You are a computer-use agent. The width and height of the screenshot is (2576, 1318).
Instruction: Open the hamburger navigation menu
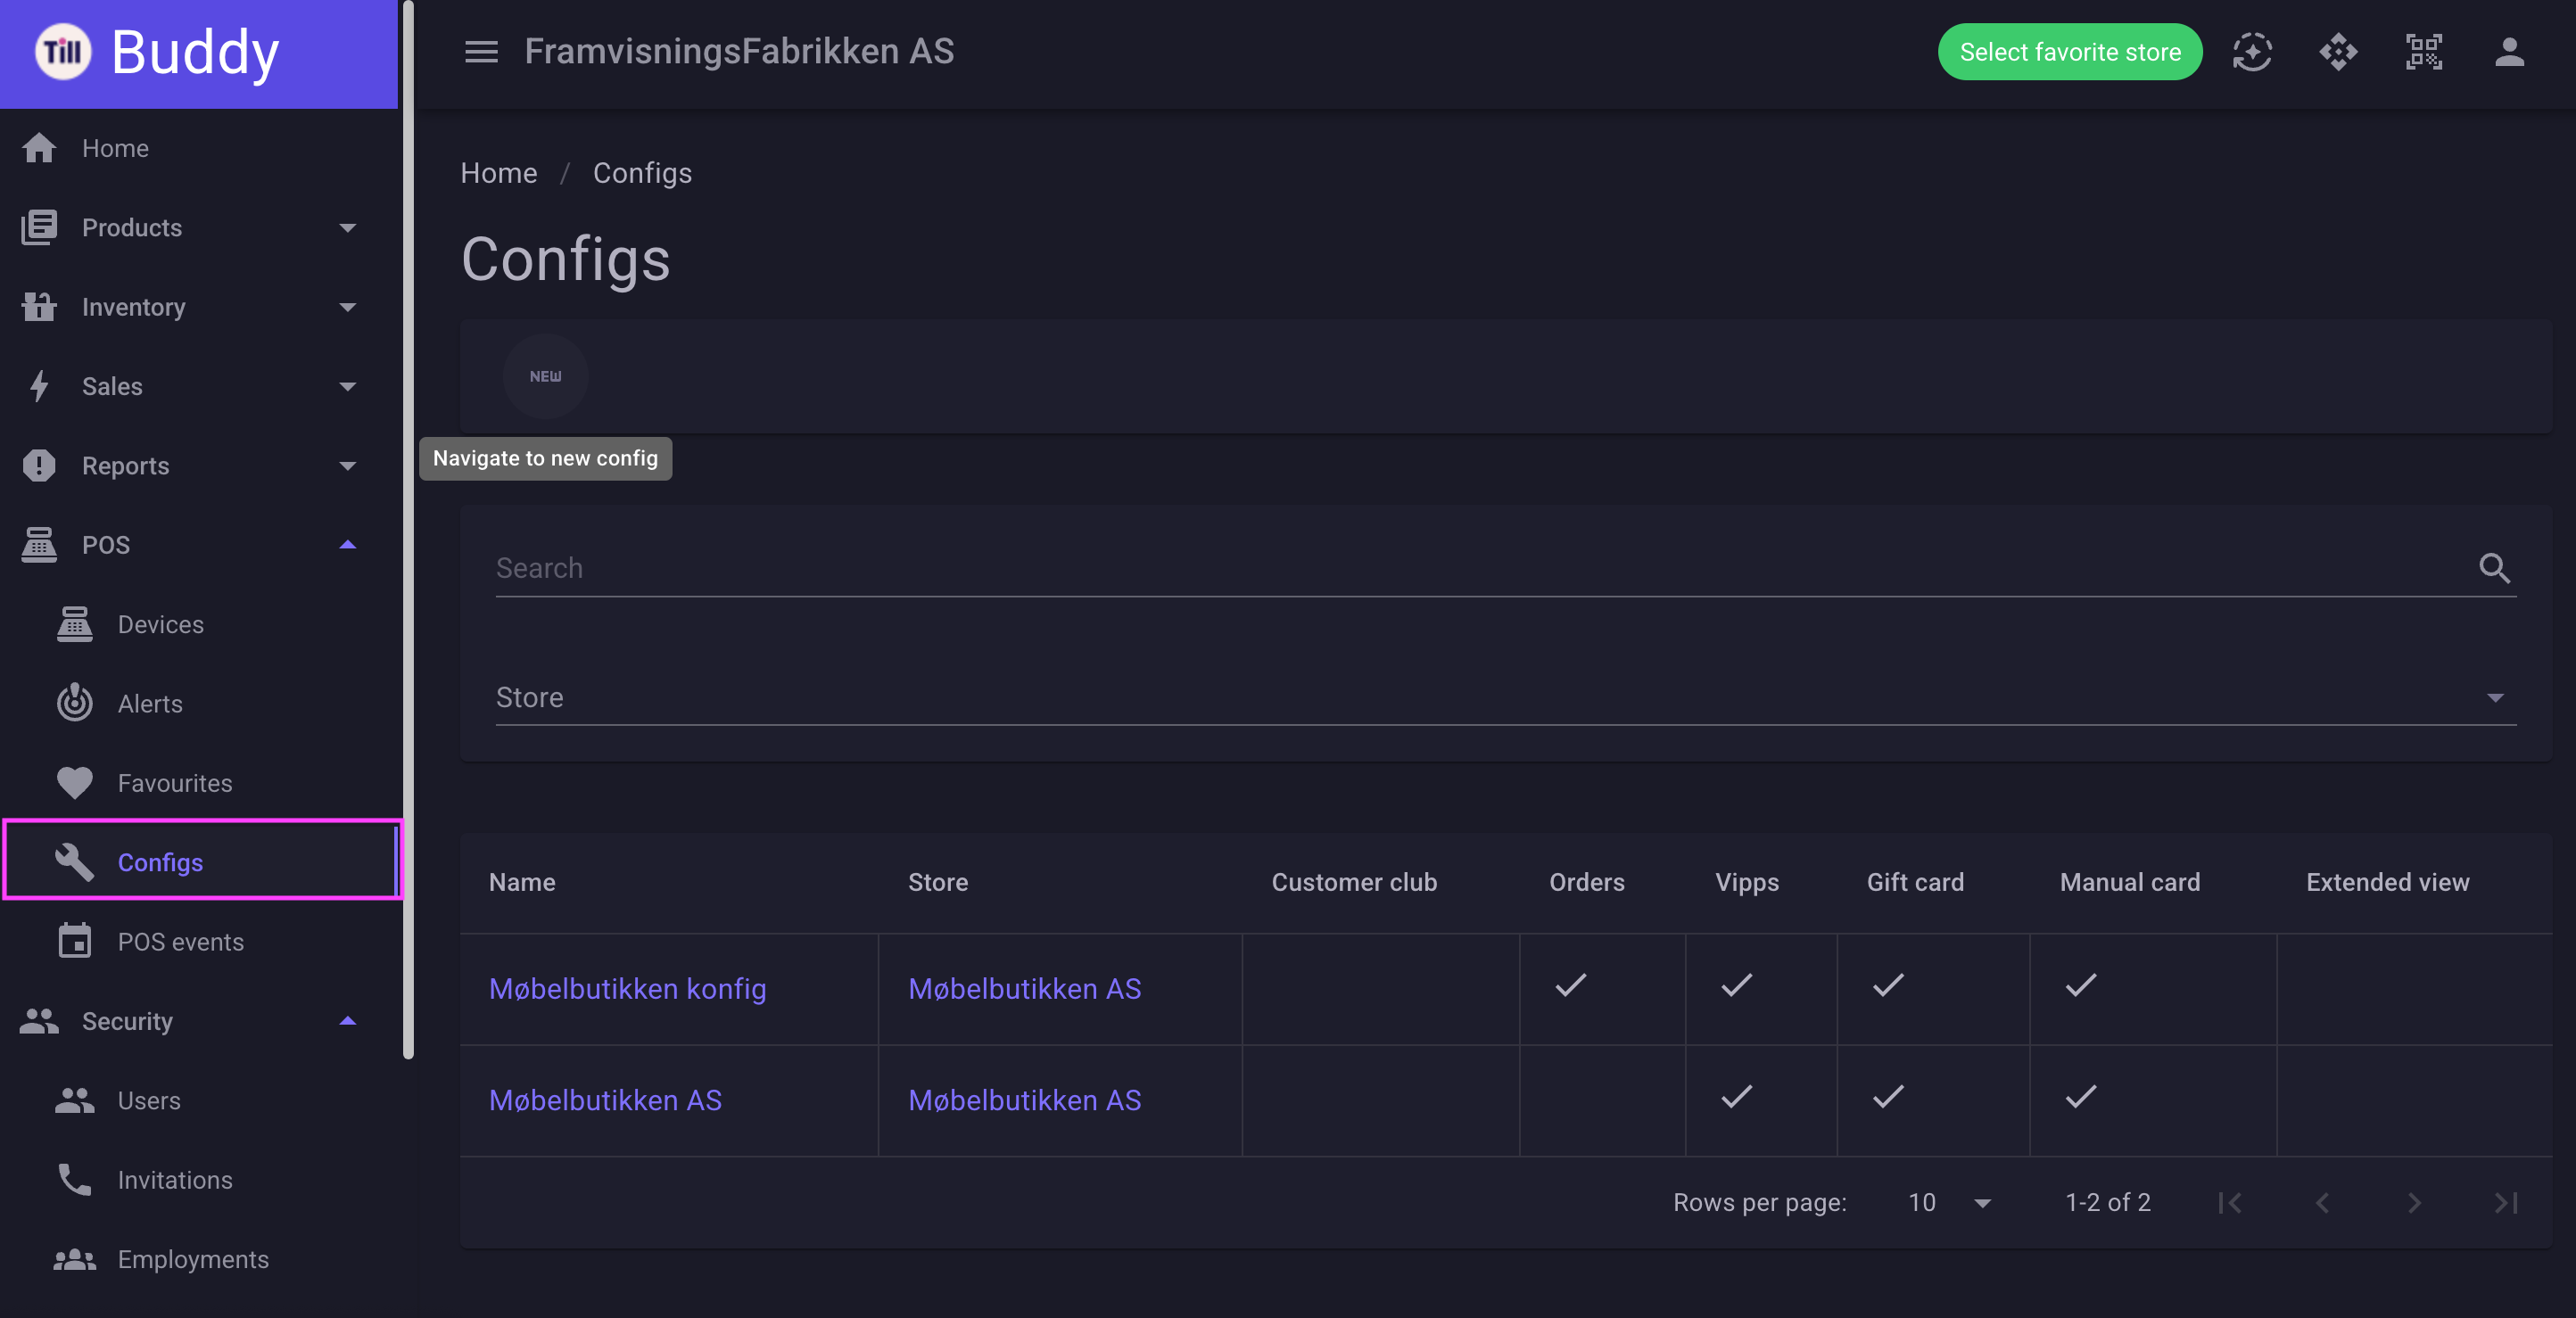[x=481, y=52]
